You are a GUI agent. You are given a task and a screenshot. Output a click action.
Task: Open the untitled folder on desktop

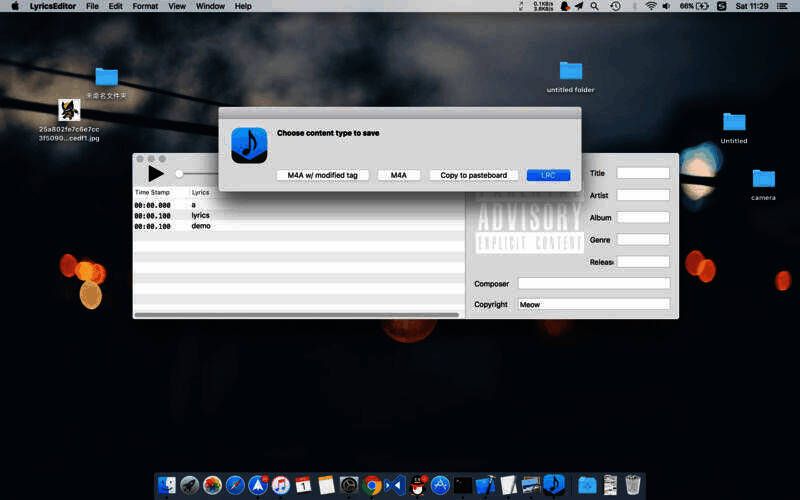tap(570, 71)
